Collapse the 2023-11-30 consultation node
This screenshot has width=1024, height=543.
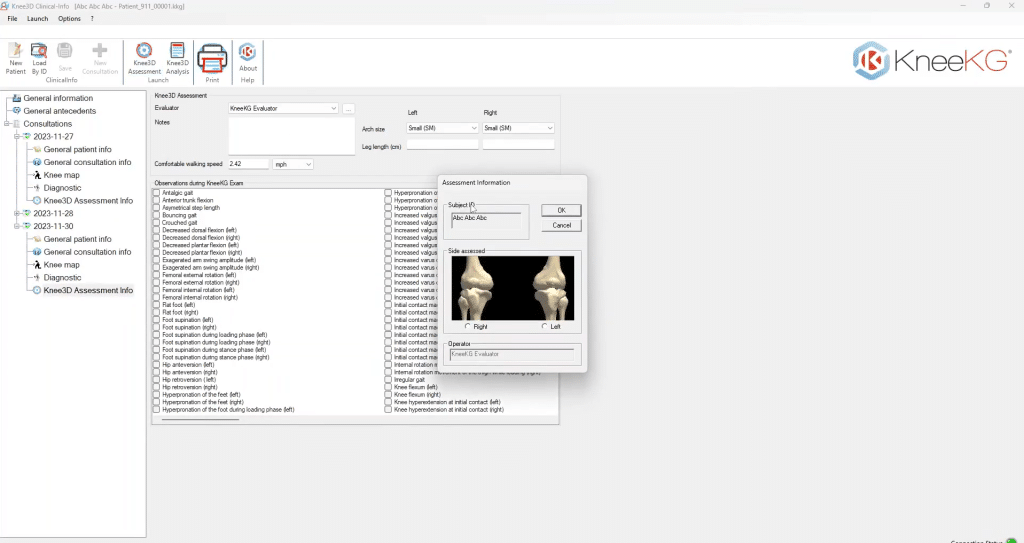[x=17, y=226]
